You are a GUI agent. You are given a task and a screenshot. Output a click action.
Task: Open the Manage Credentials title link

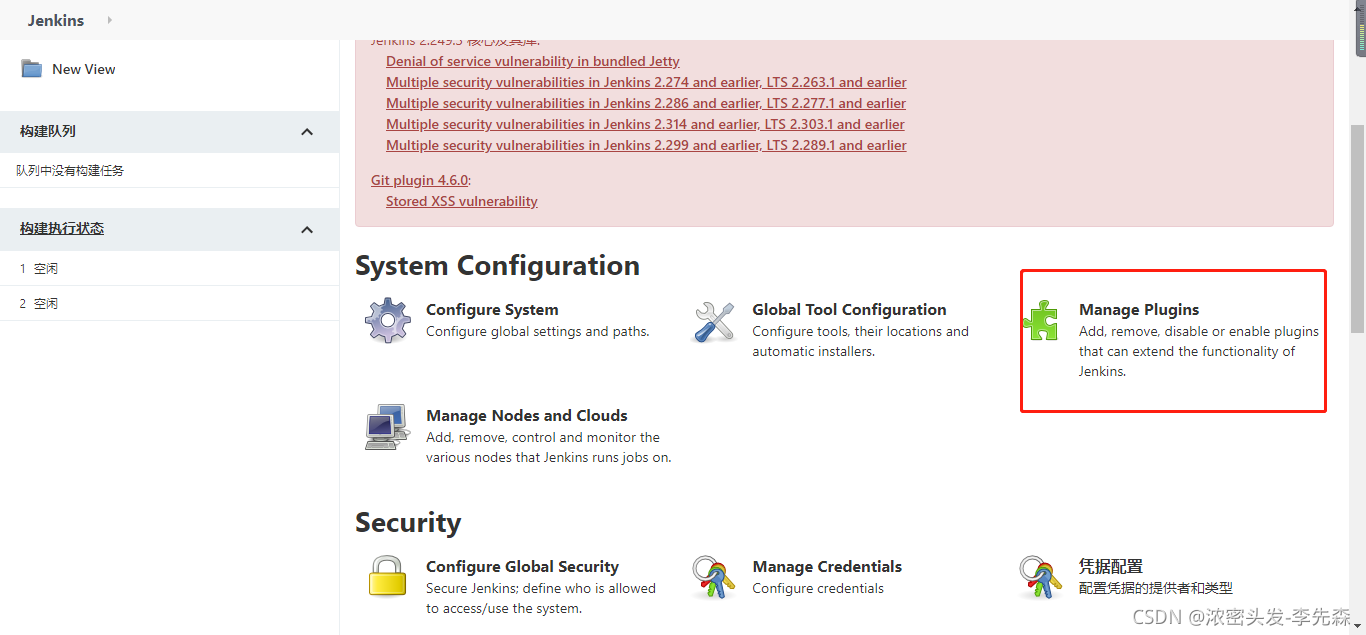click(x=827, y=567)
